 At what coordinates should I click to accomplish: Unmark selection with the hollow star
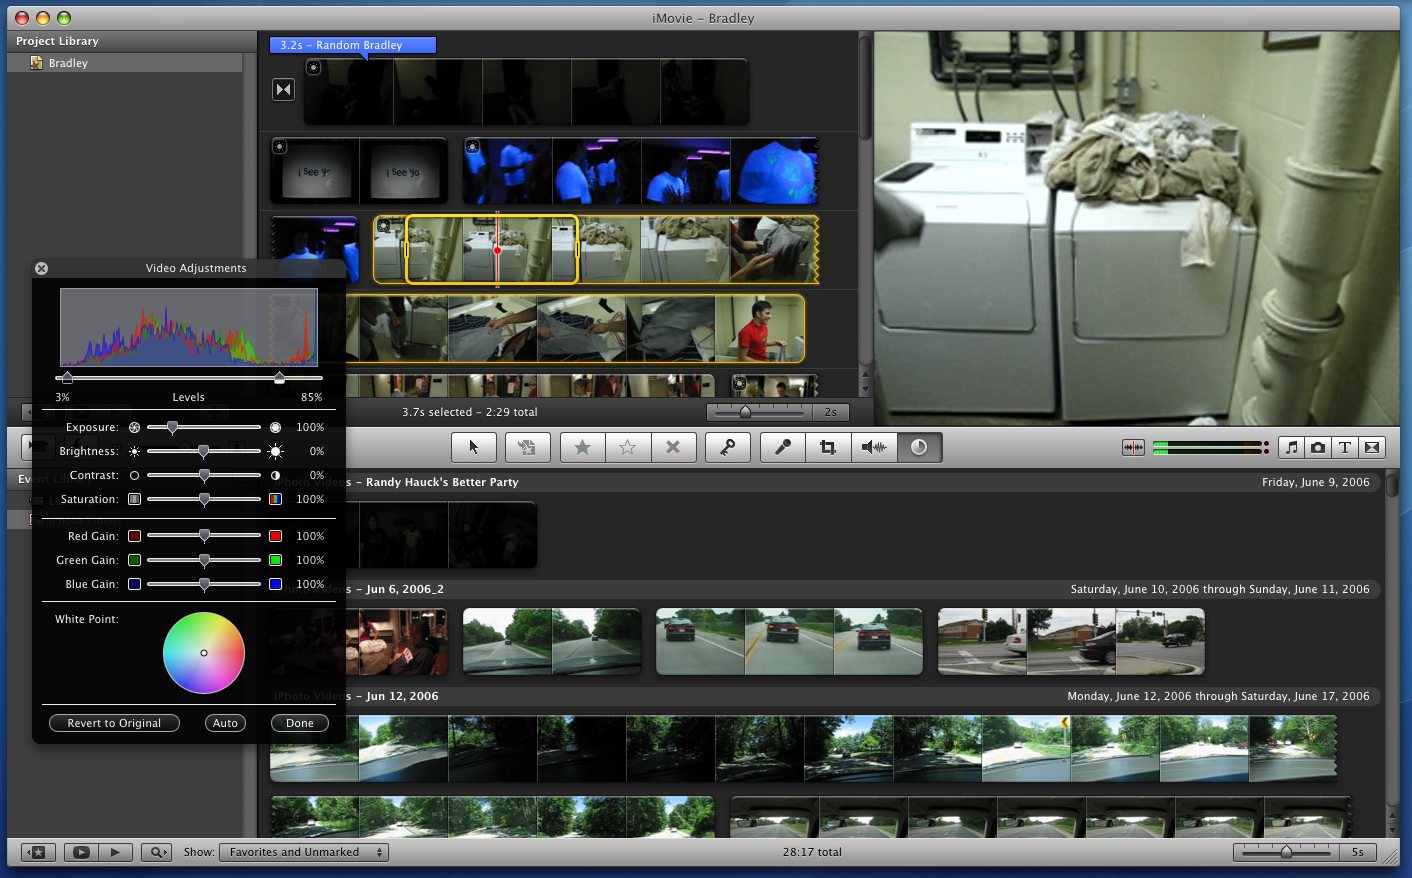(628, 447)
